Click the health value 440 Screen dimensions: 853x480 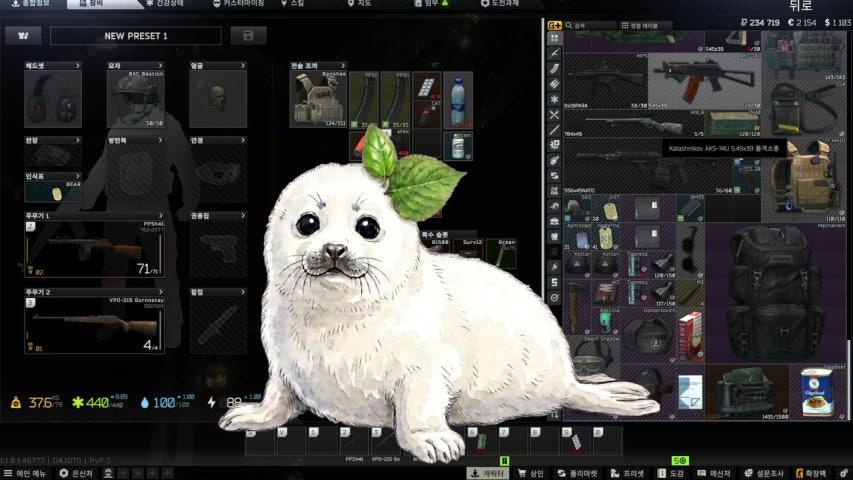click(x=99, y=403)
